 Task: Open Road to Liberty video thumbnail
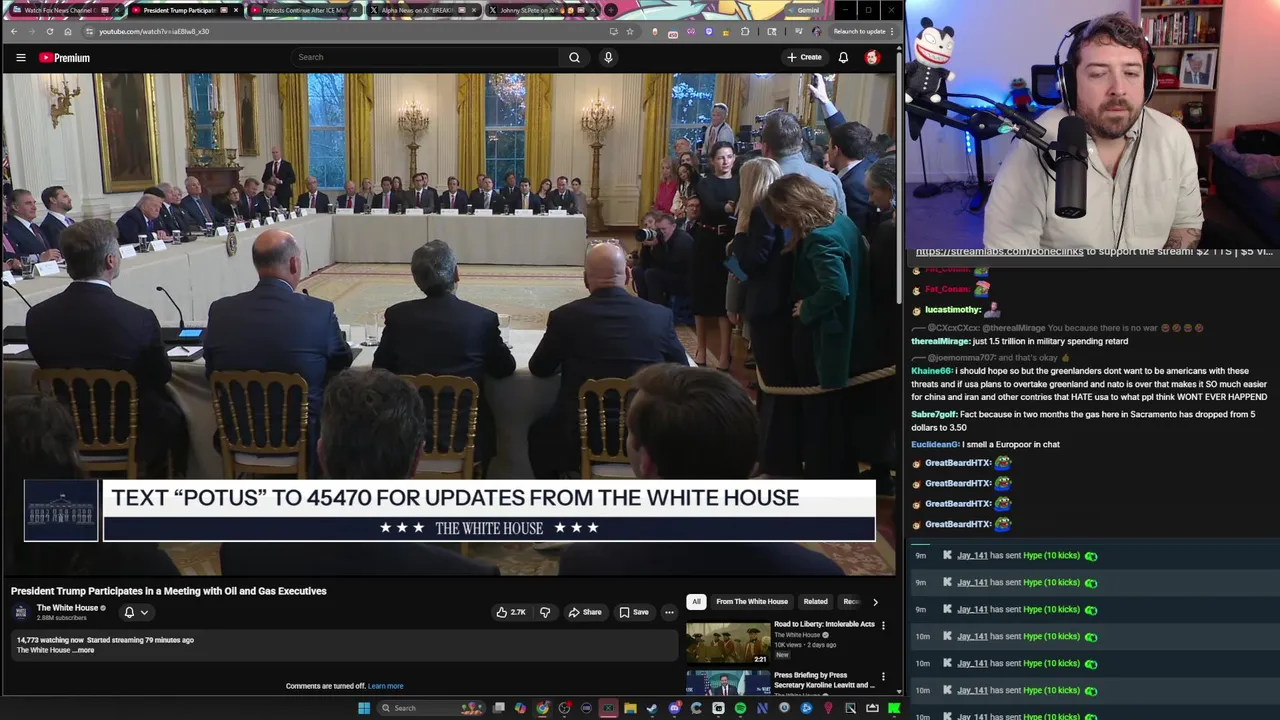728,642
